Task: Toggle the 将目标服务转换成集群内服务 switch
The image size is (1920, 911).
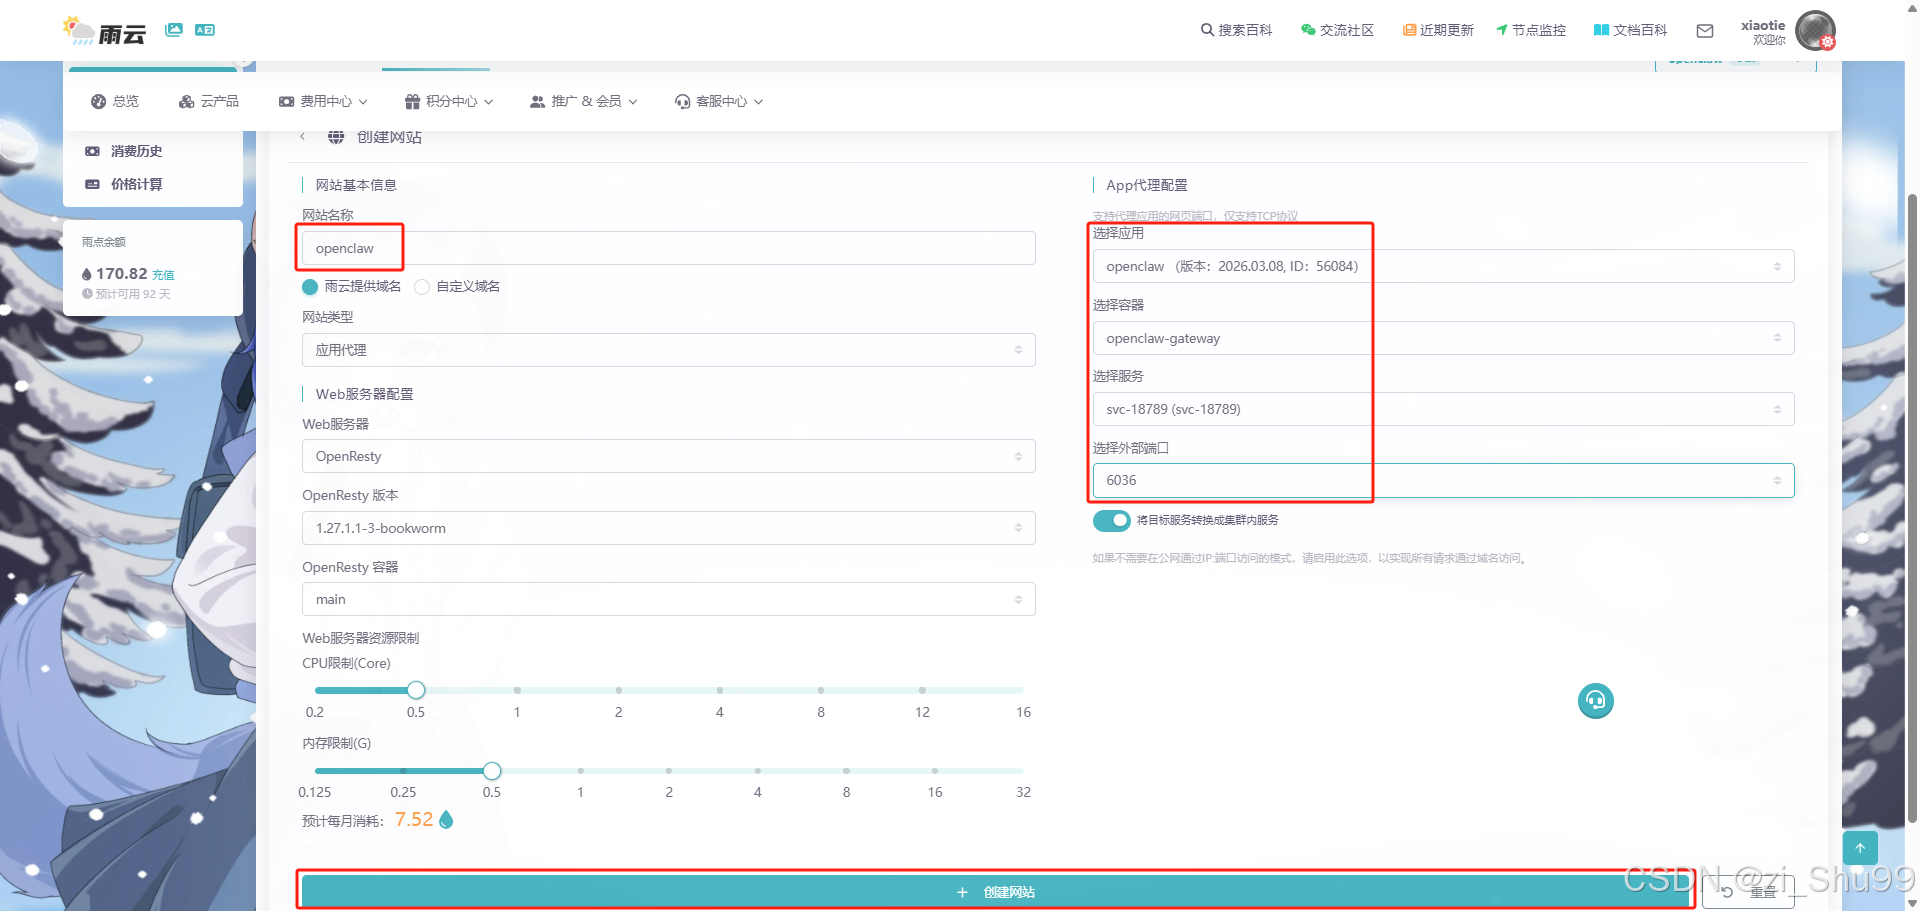Action: (1111, 520)
